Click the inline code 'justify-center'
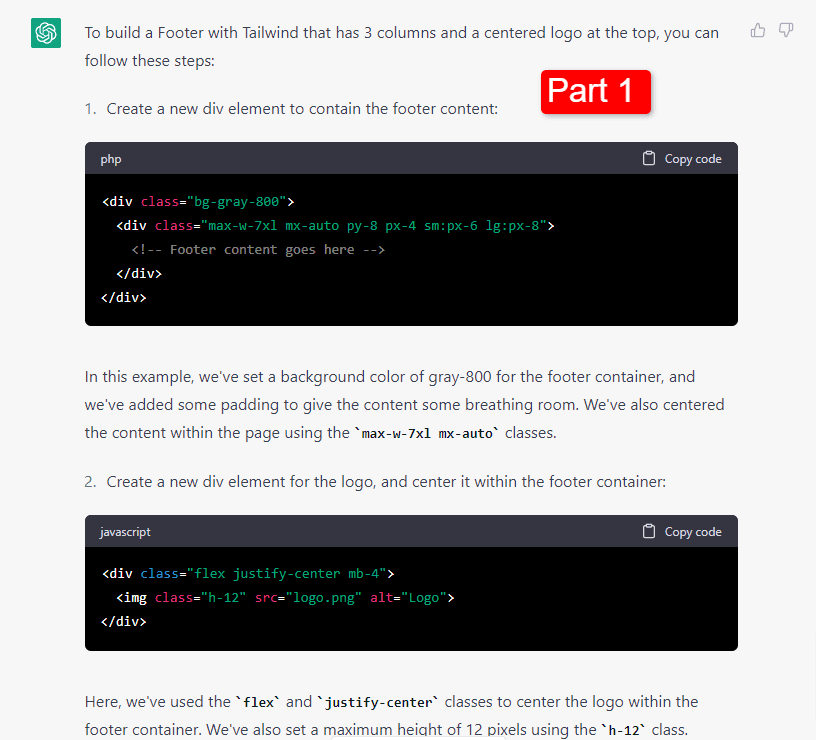Screen dimensions: 816x740 [380, 701]
